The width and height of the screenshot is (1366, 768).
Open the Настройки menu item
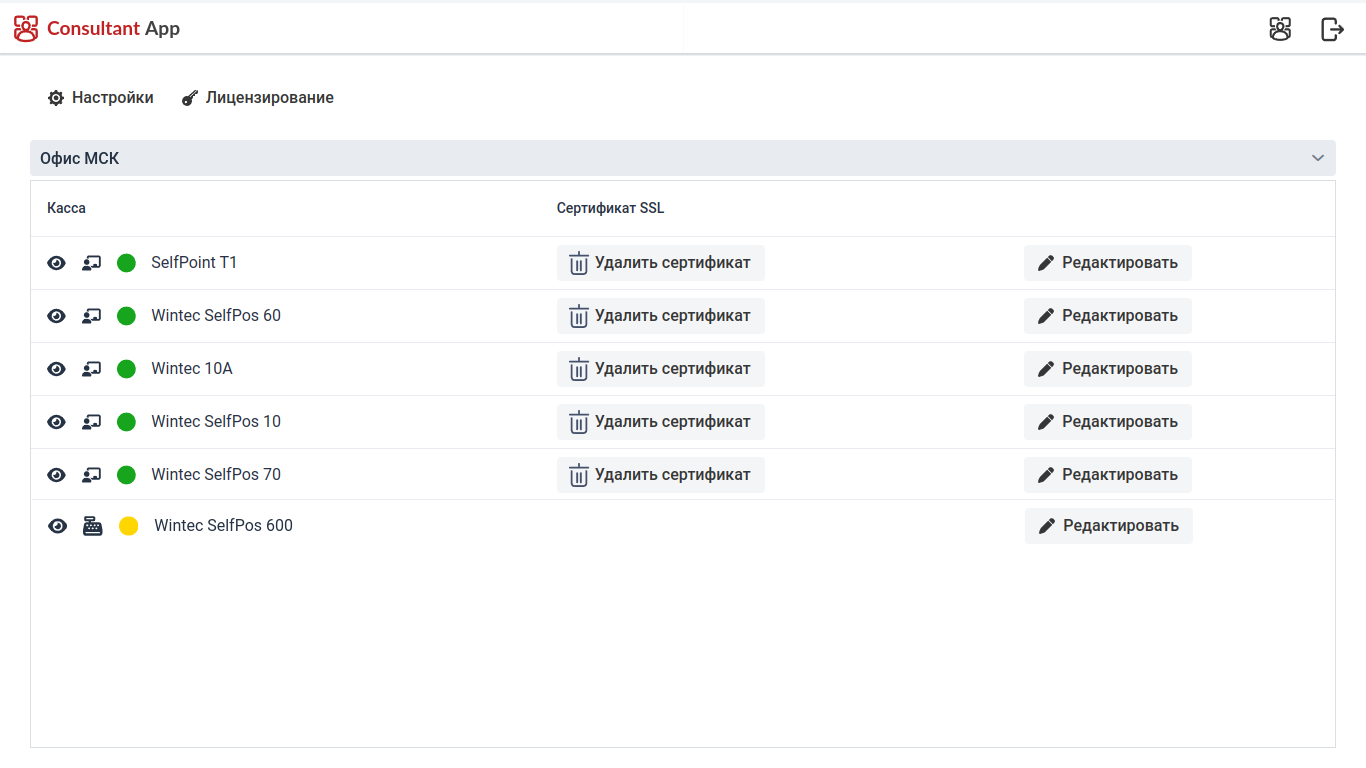click(101, 98)
